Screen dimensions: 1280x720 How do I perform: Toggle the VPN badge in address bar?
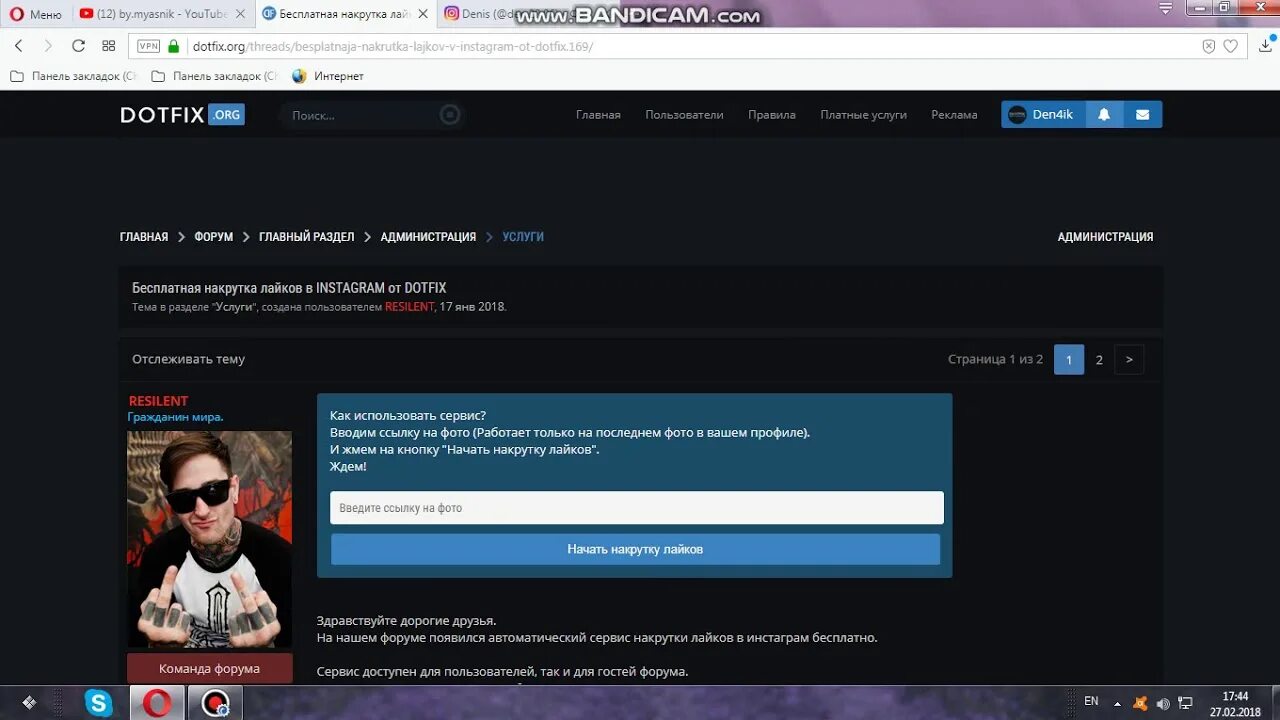[148, 46]
